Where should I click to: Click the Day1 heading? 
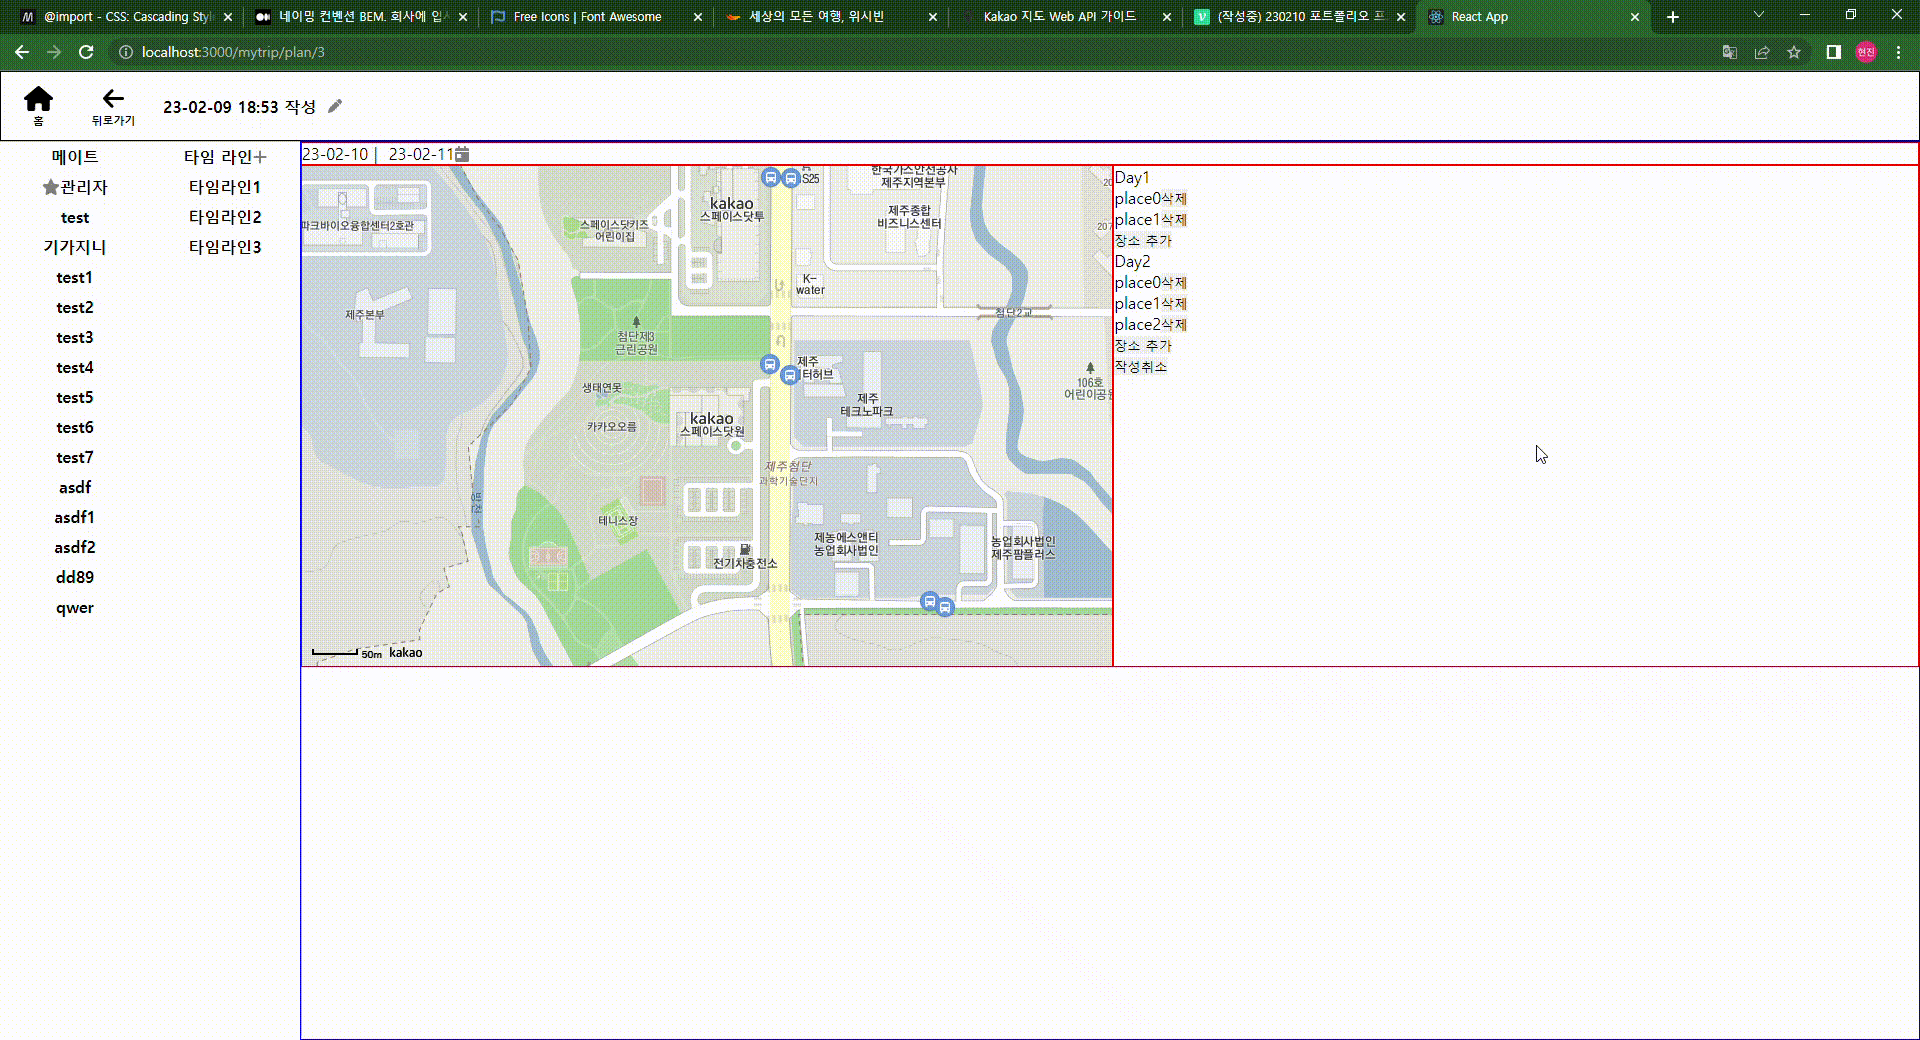pos(1132,178)
